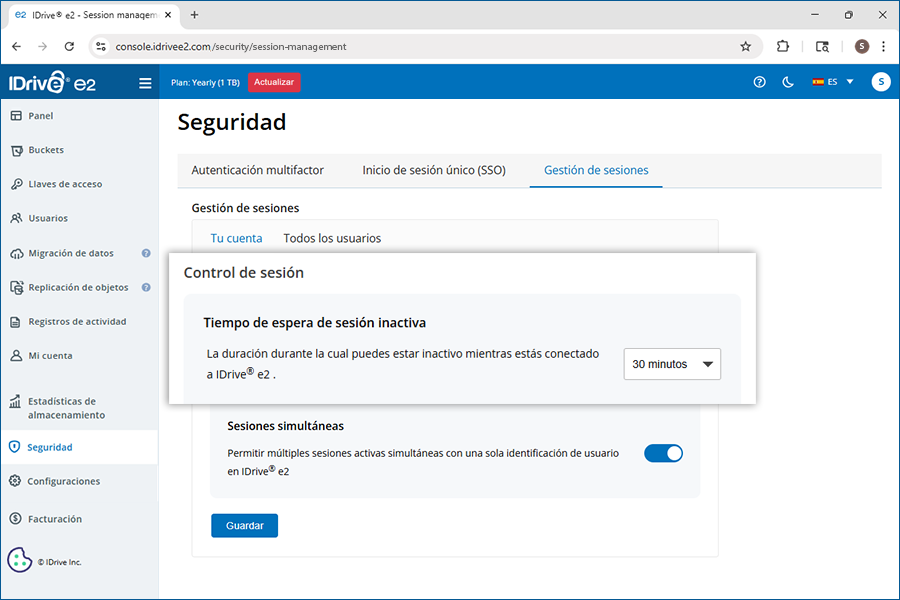The image size is (900, 600).
Task: Toggle the Sesiones simultáneas switch
Action: [664, 454]
